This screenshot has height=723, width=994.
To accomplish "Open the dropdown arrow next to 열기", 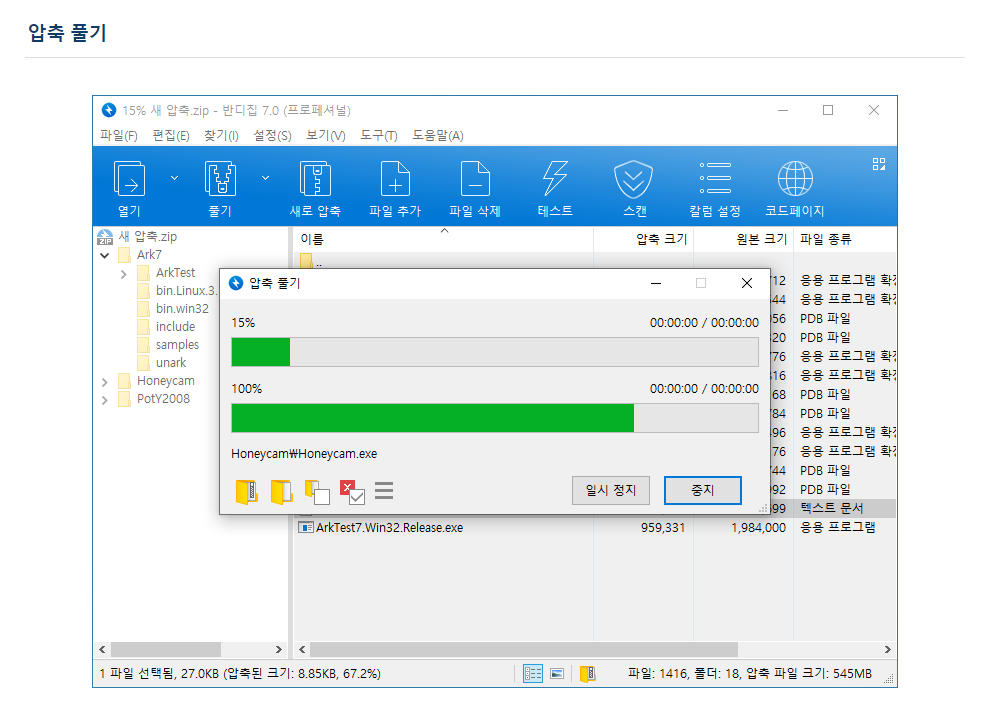I will tap(174, 178).
